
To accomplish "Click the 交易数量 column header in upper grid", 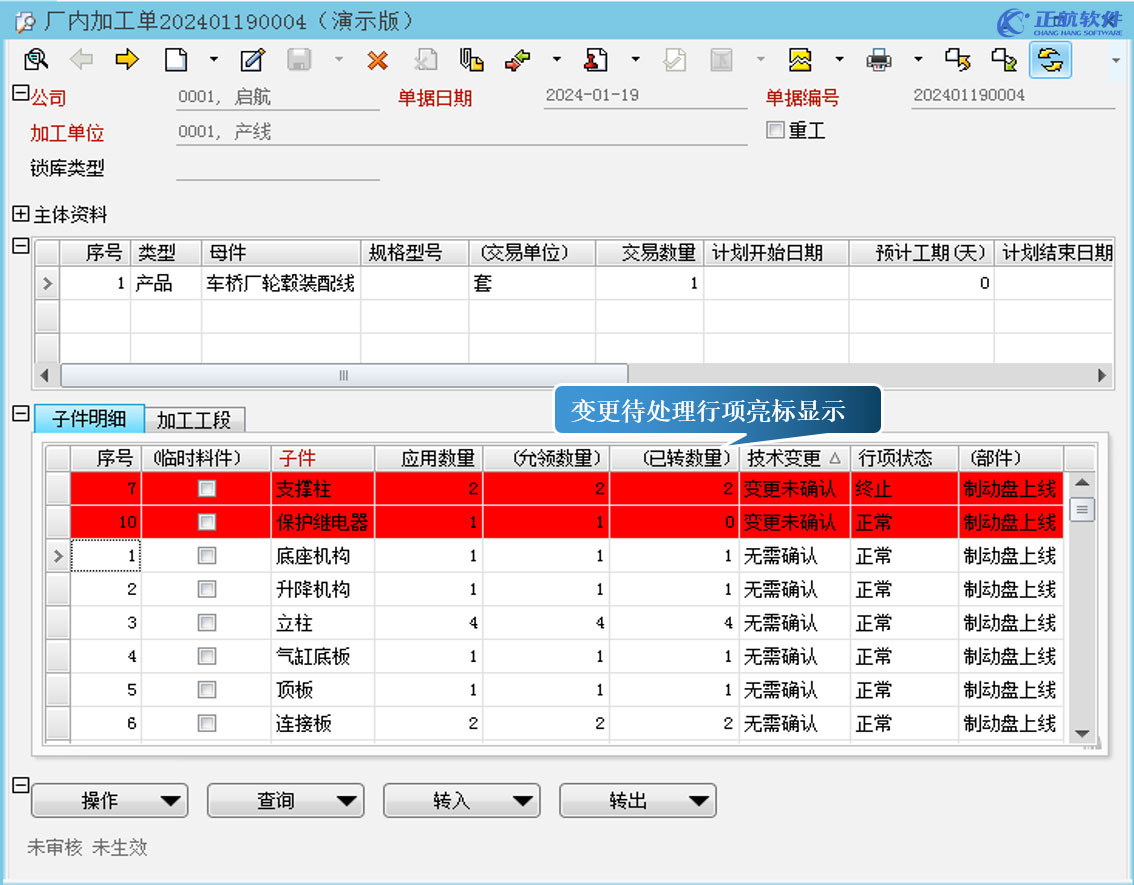I will pyautogui.click(x=649, y=252).
